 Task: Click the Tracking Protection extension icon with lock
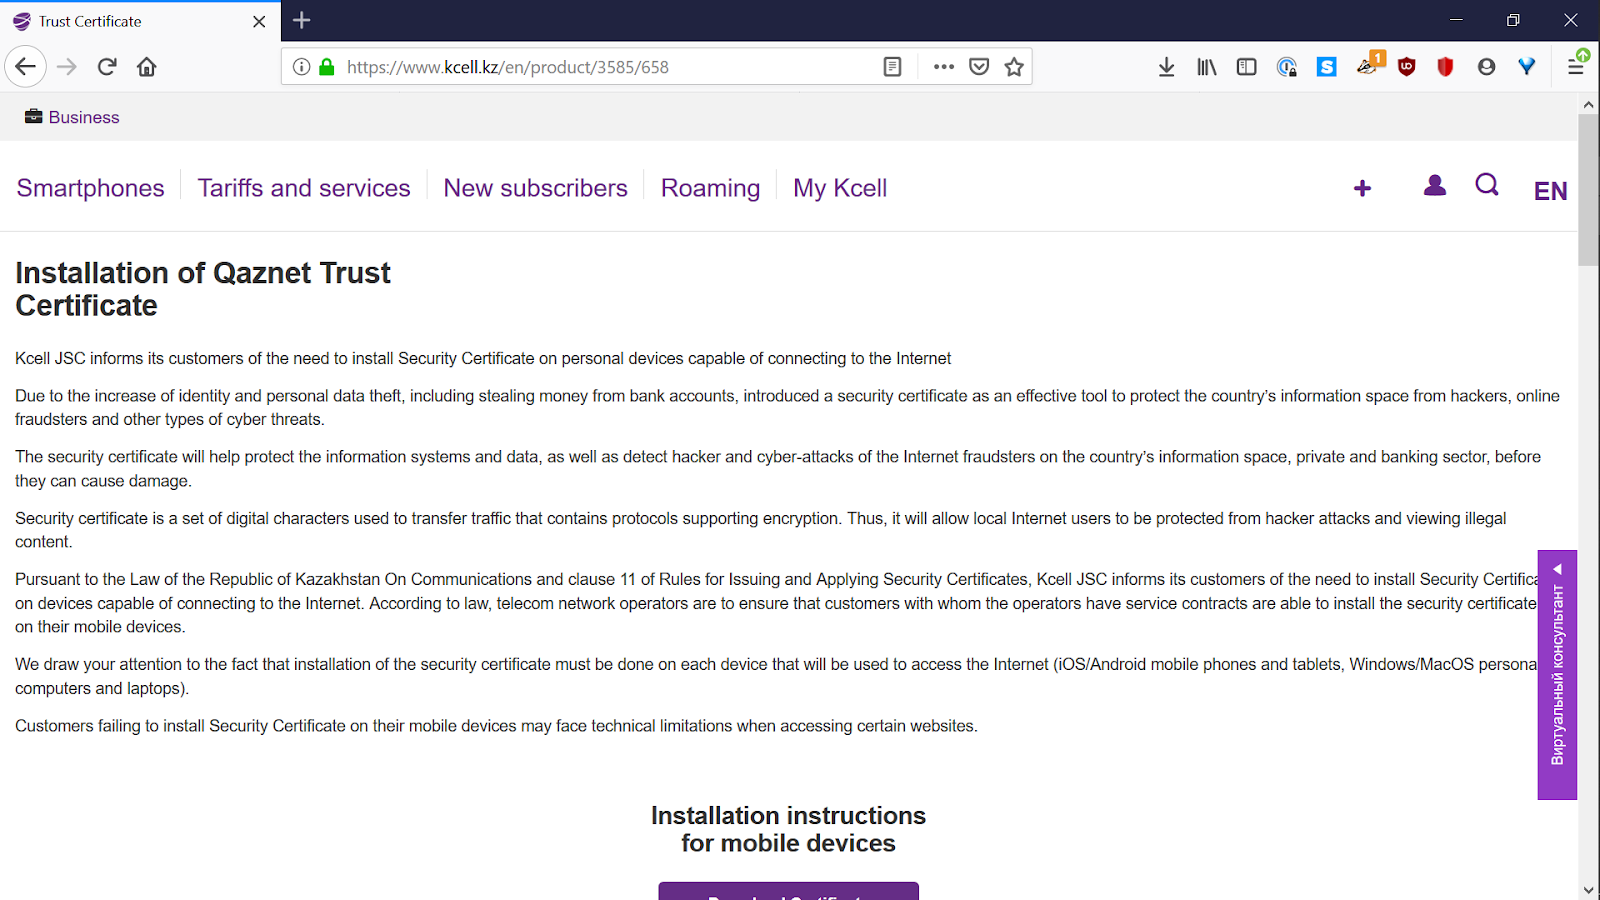coord(1287,67)
